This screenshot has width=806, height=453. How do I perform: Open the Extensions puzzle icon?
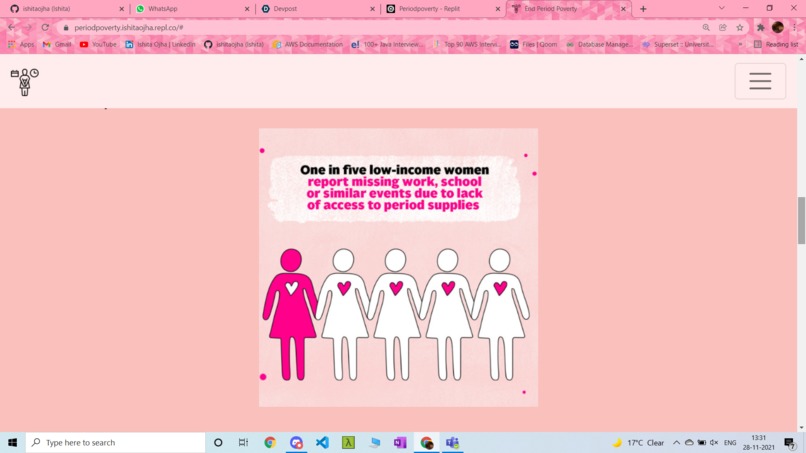point(760,27)
